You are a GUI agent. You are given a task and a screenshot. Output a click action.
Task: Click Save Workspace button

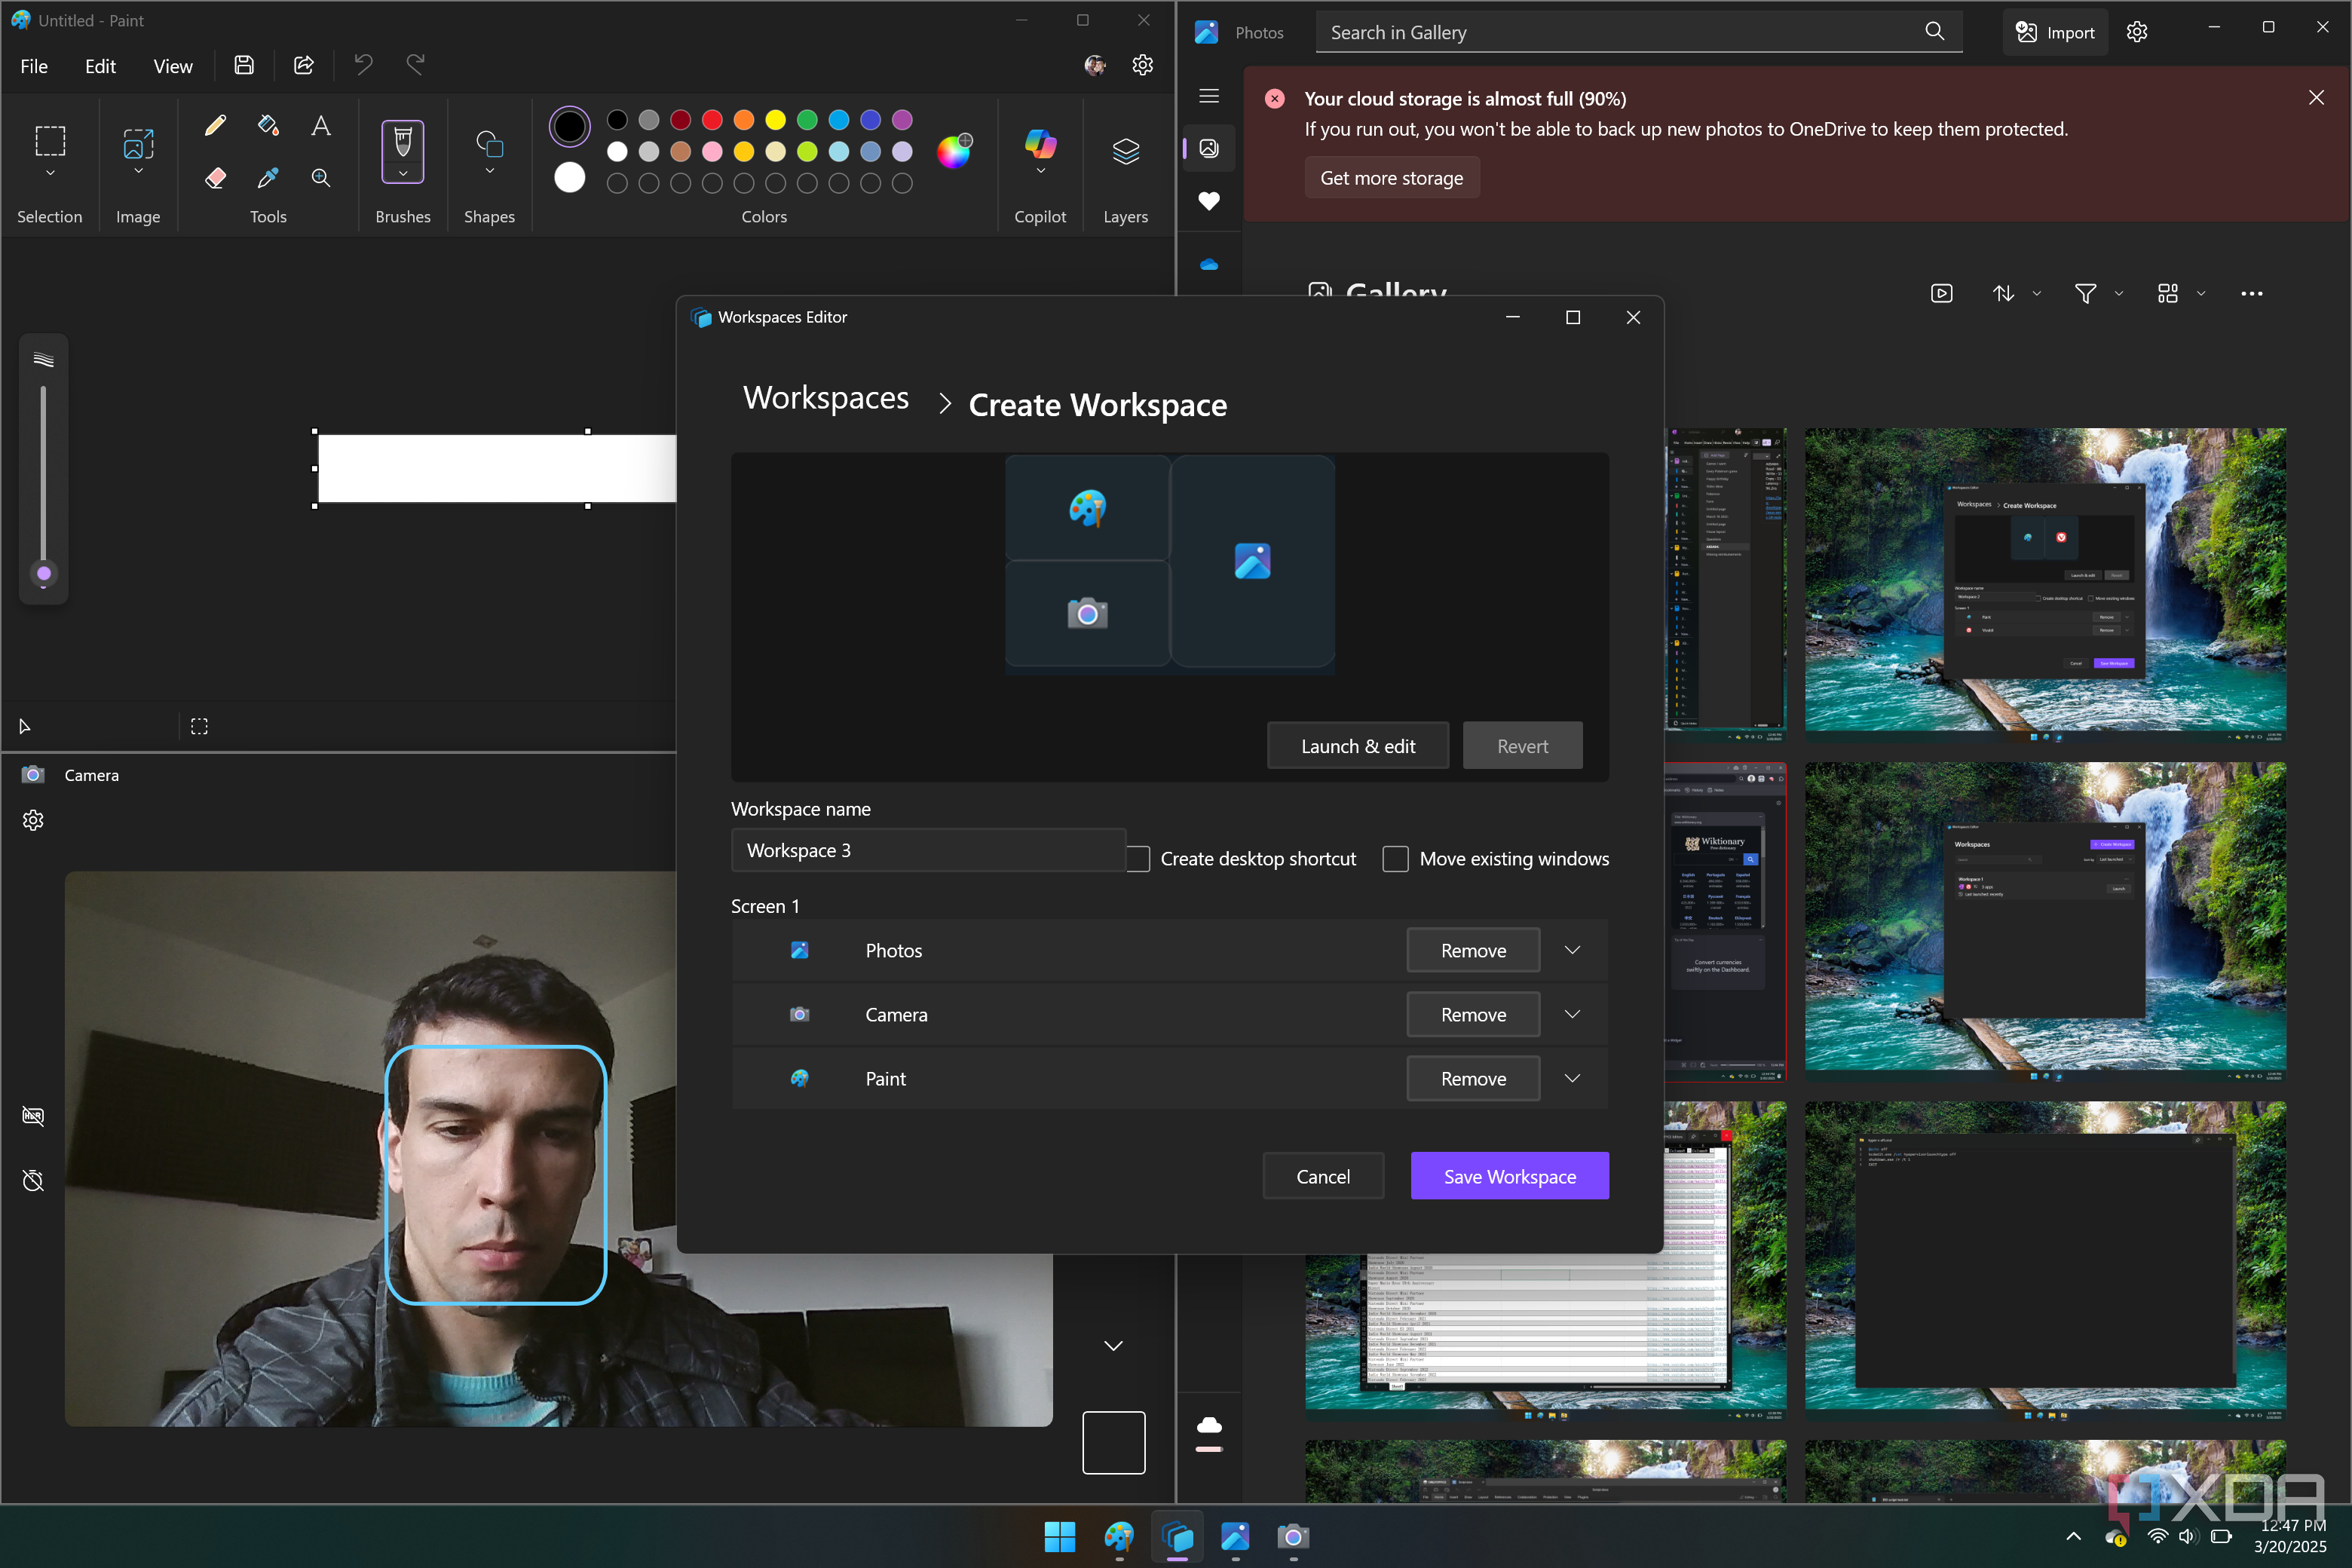pos(1509,1176)
